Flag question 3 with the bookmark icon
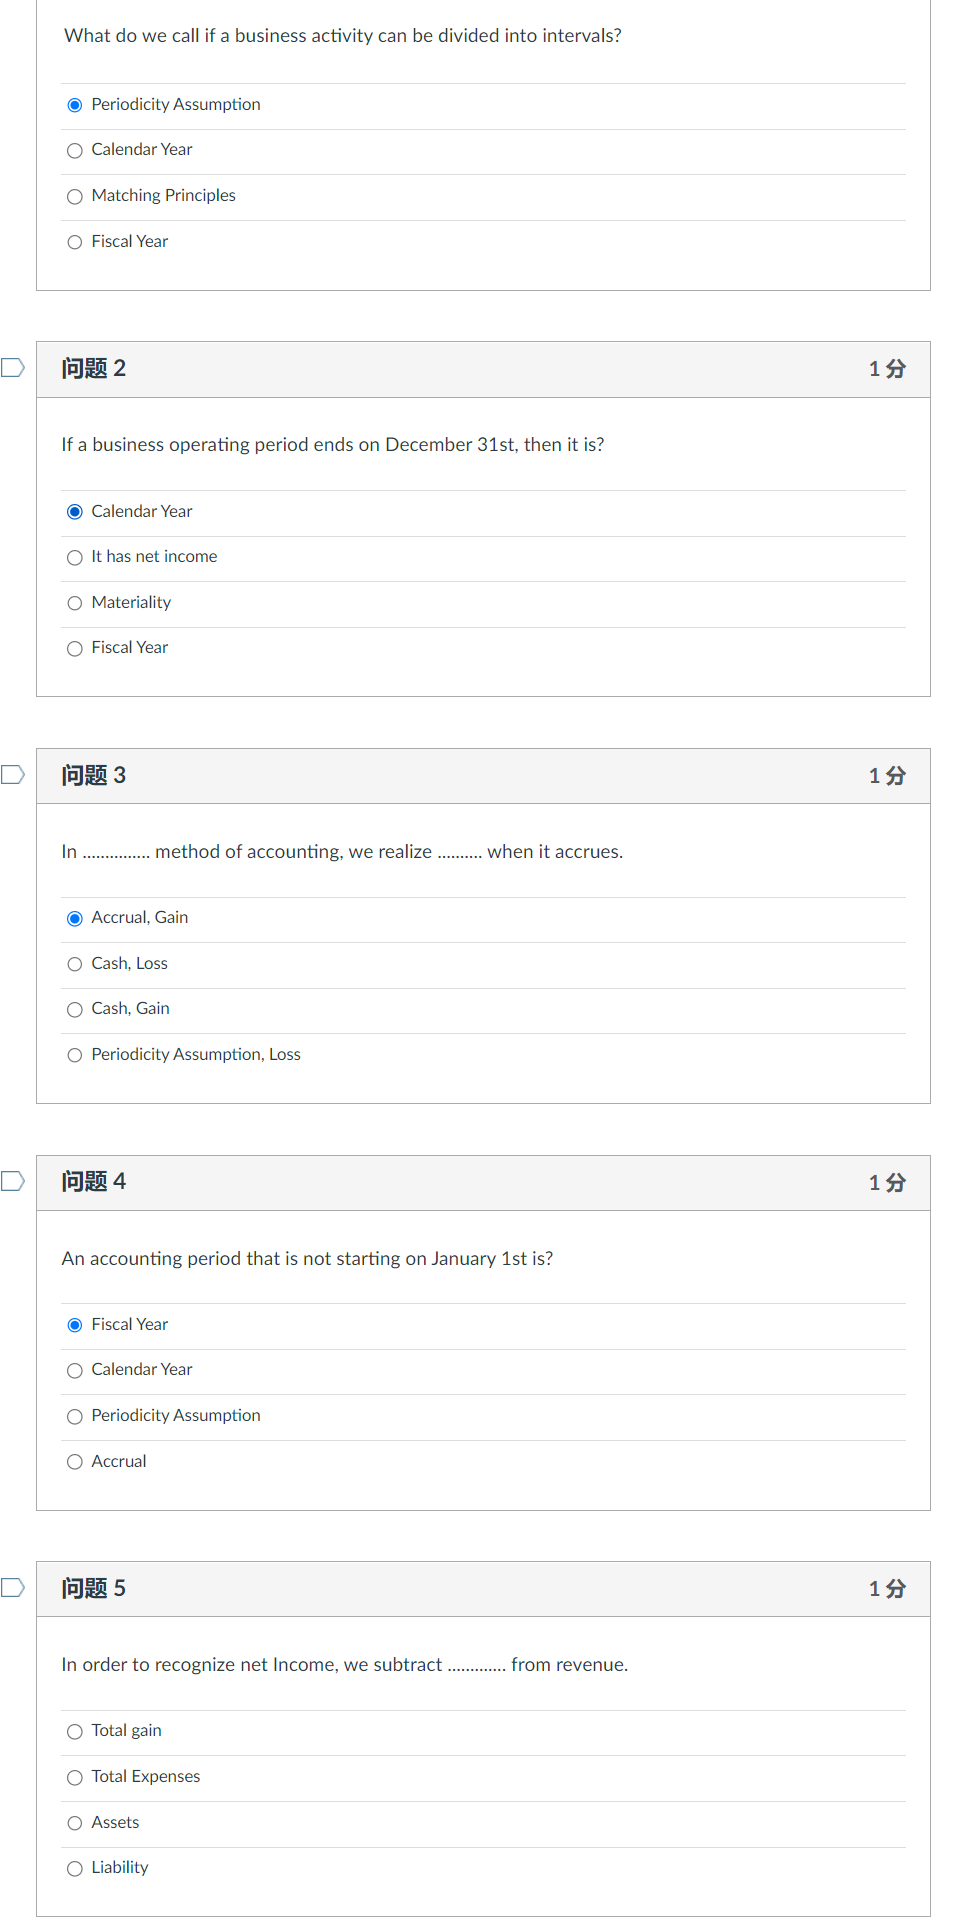Image resolution: width=964 pixels, height=1920 pixels. coord(13,775)
